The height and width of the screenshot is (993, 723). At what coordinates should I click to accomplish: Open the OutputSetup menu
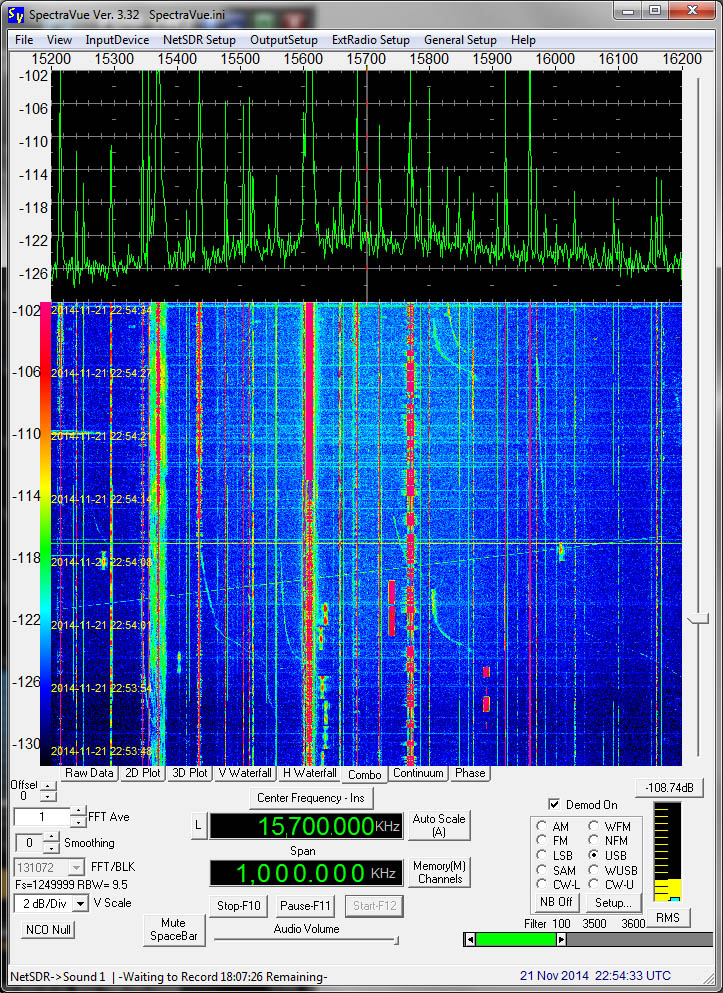click(284, 40)
